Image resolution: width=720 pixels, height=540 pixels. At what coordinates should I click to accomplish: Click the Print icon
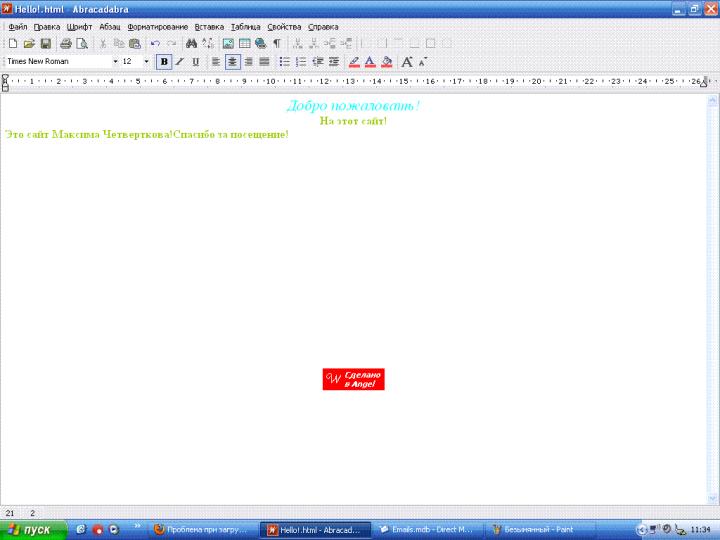[x=65, y=44]
